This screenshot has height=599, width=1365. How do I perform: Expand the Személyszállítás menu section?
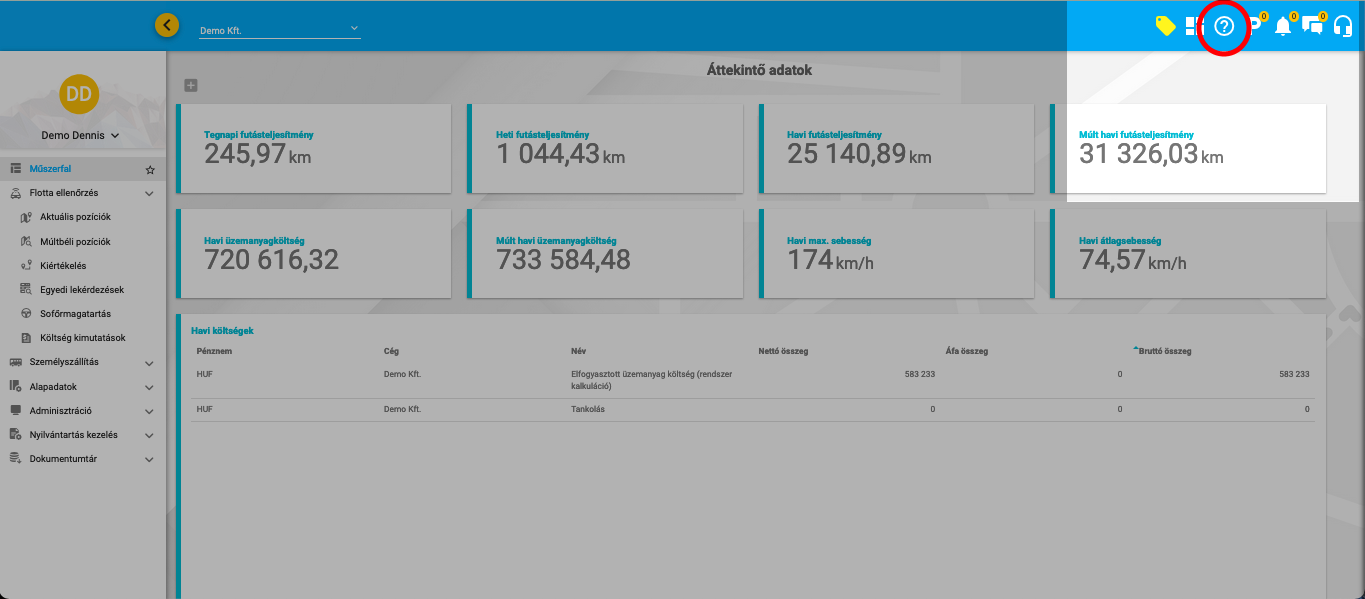149,363
